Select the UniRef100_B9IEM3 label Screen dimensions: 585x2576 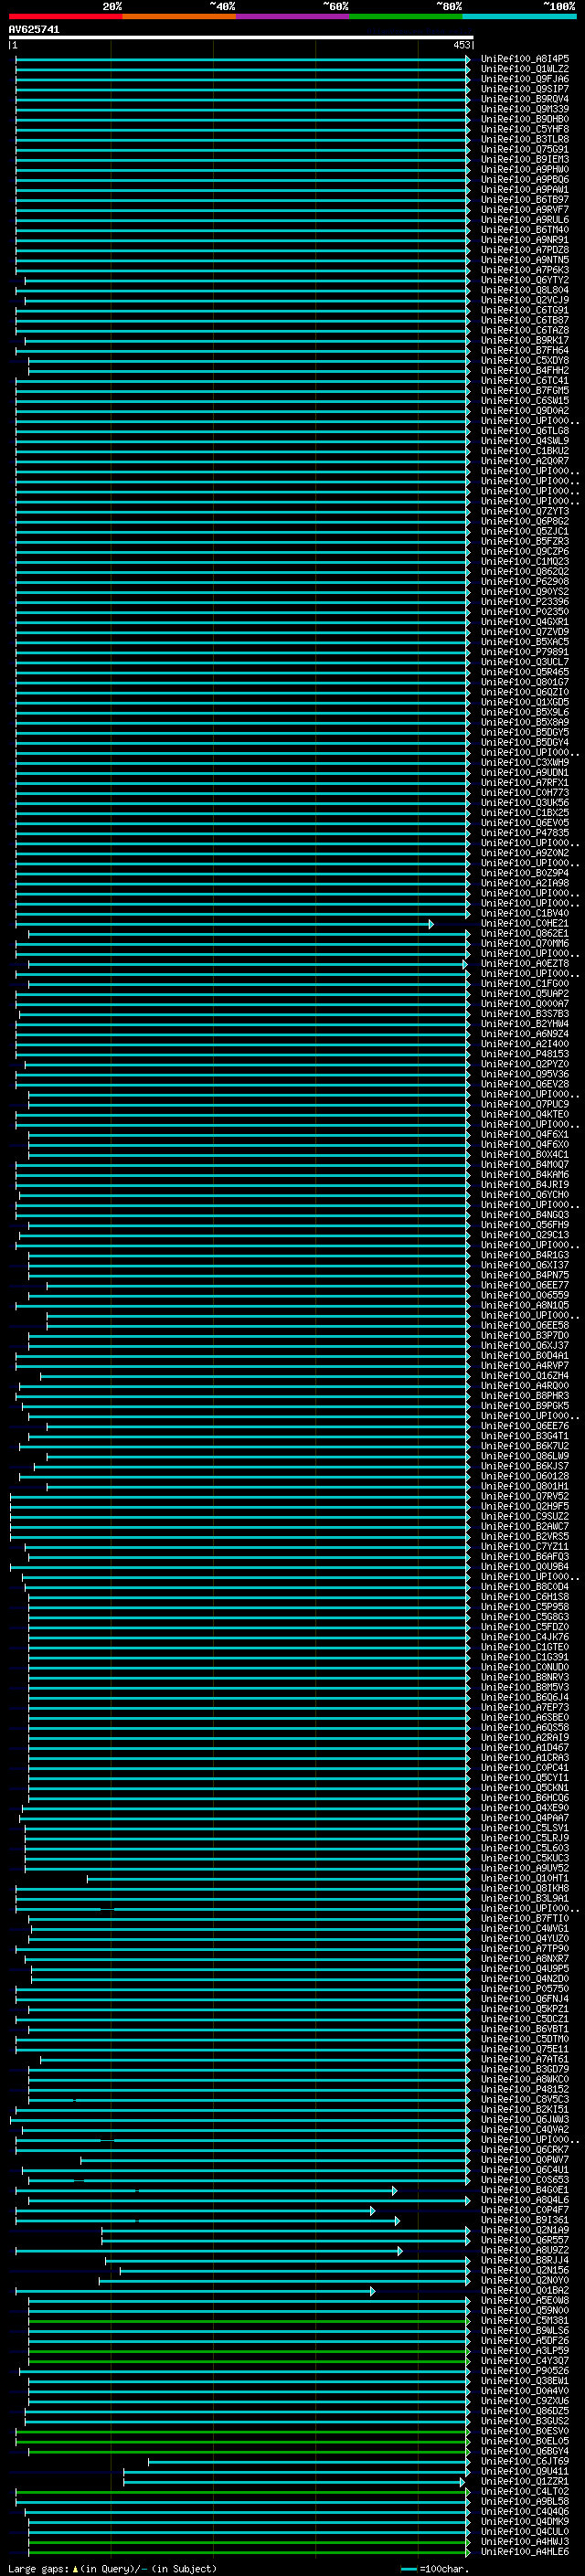[525, 159]
